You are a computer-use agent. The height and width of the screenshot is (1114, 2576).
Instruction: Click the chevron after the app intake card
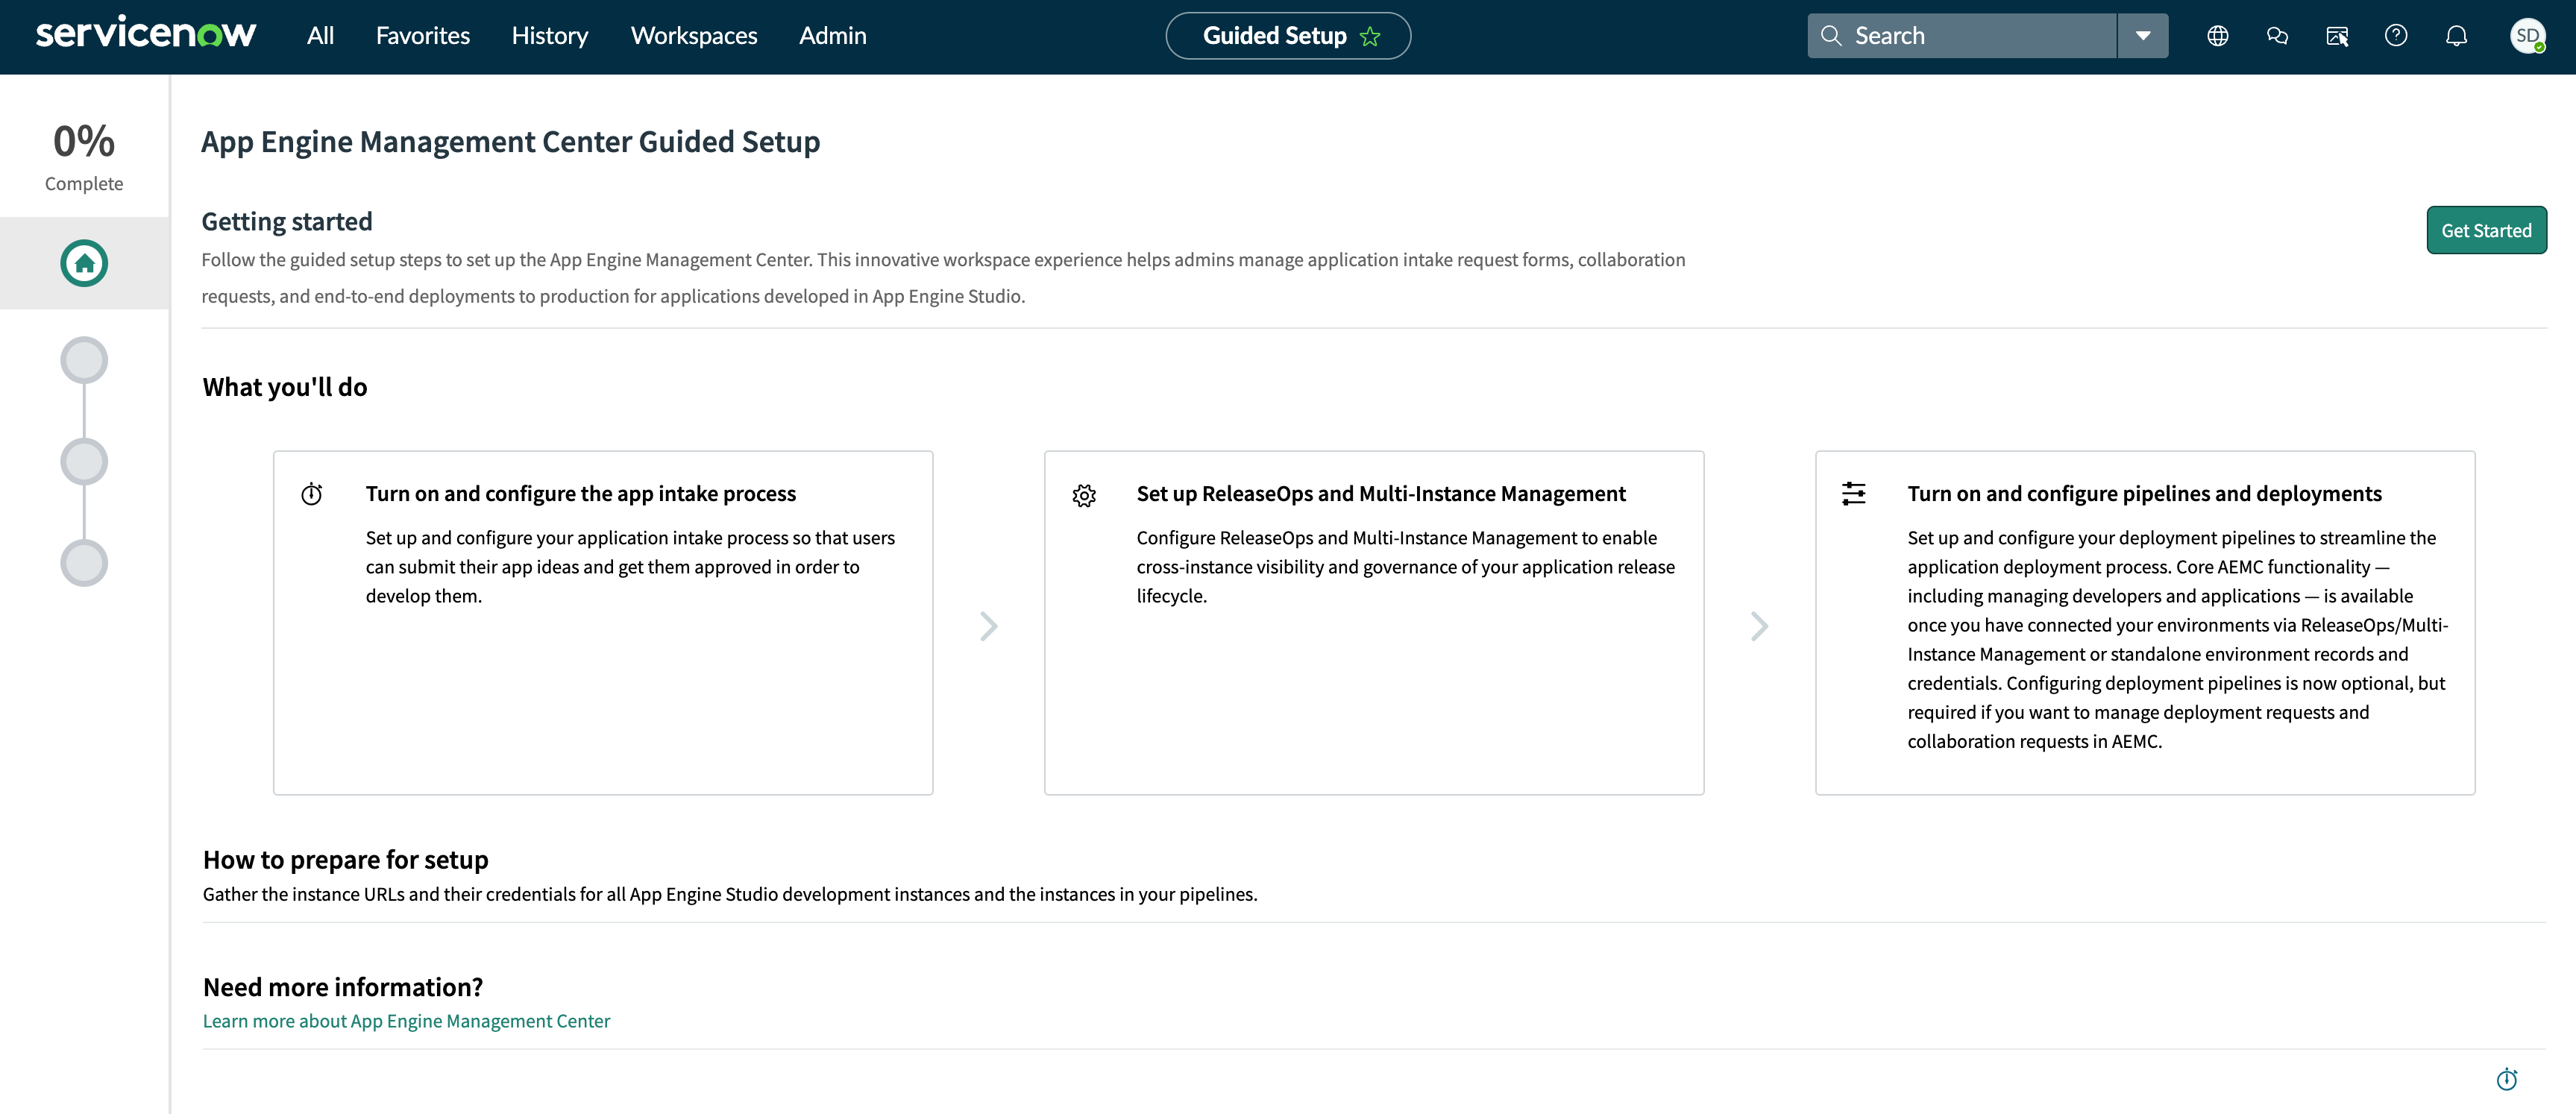pos(988,626)
